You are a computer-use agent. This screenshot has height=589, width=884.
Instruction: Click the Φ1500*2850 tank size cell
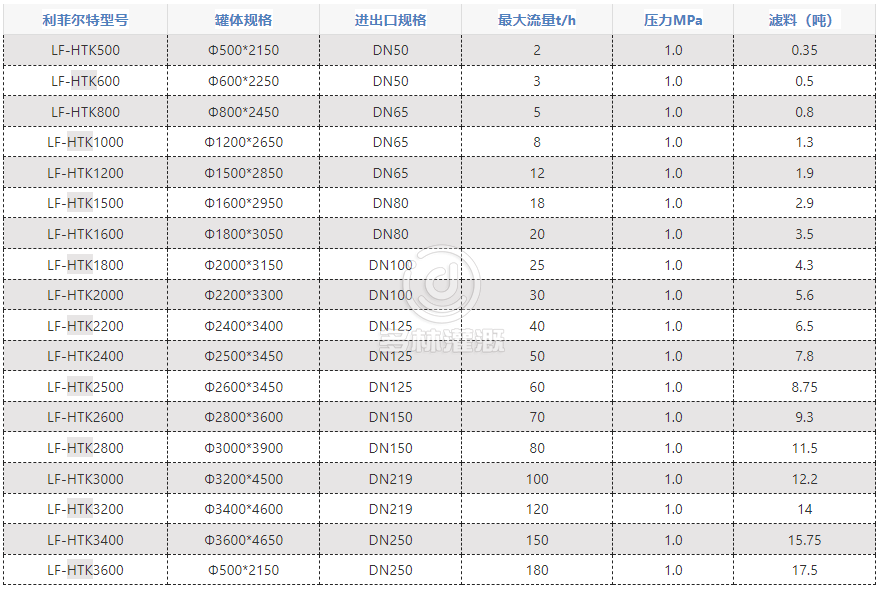[244, 173]
